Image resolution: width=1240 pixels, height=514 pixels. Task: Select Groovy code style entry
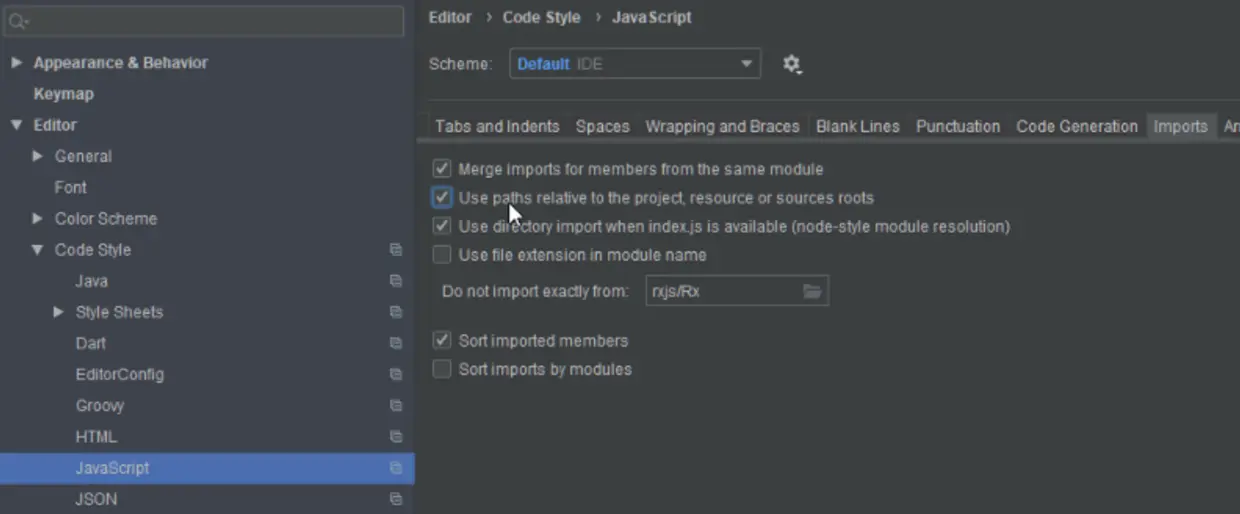coord(100,406)
